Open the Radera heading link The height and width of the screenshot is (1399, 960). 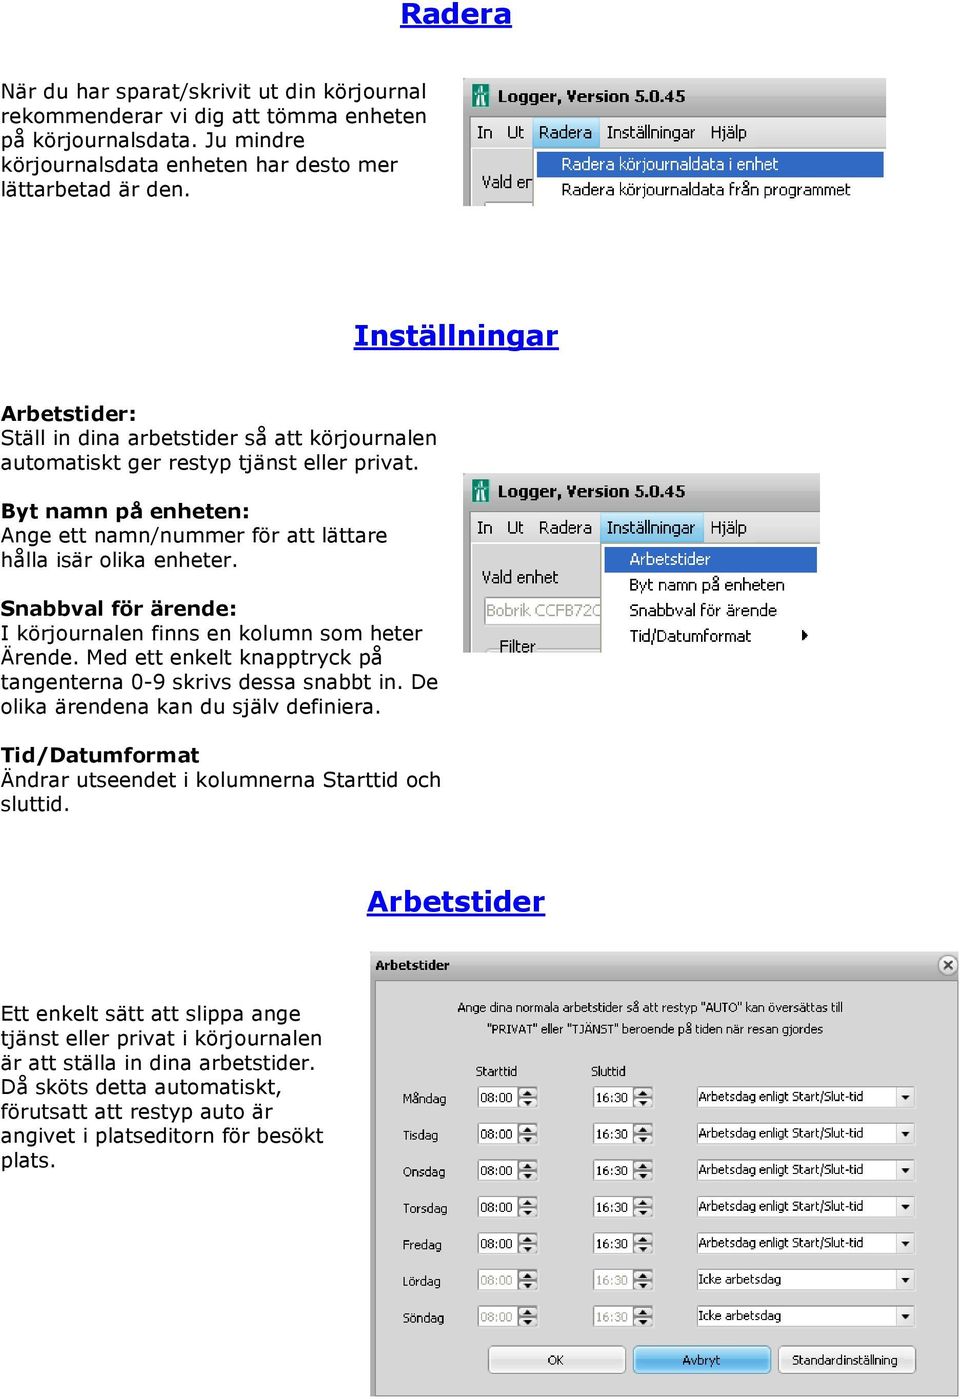456,14
